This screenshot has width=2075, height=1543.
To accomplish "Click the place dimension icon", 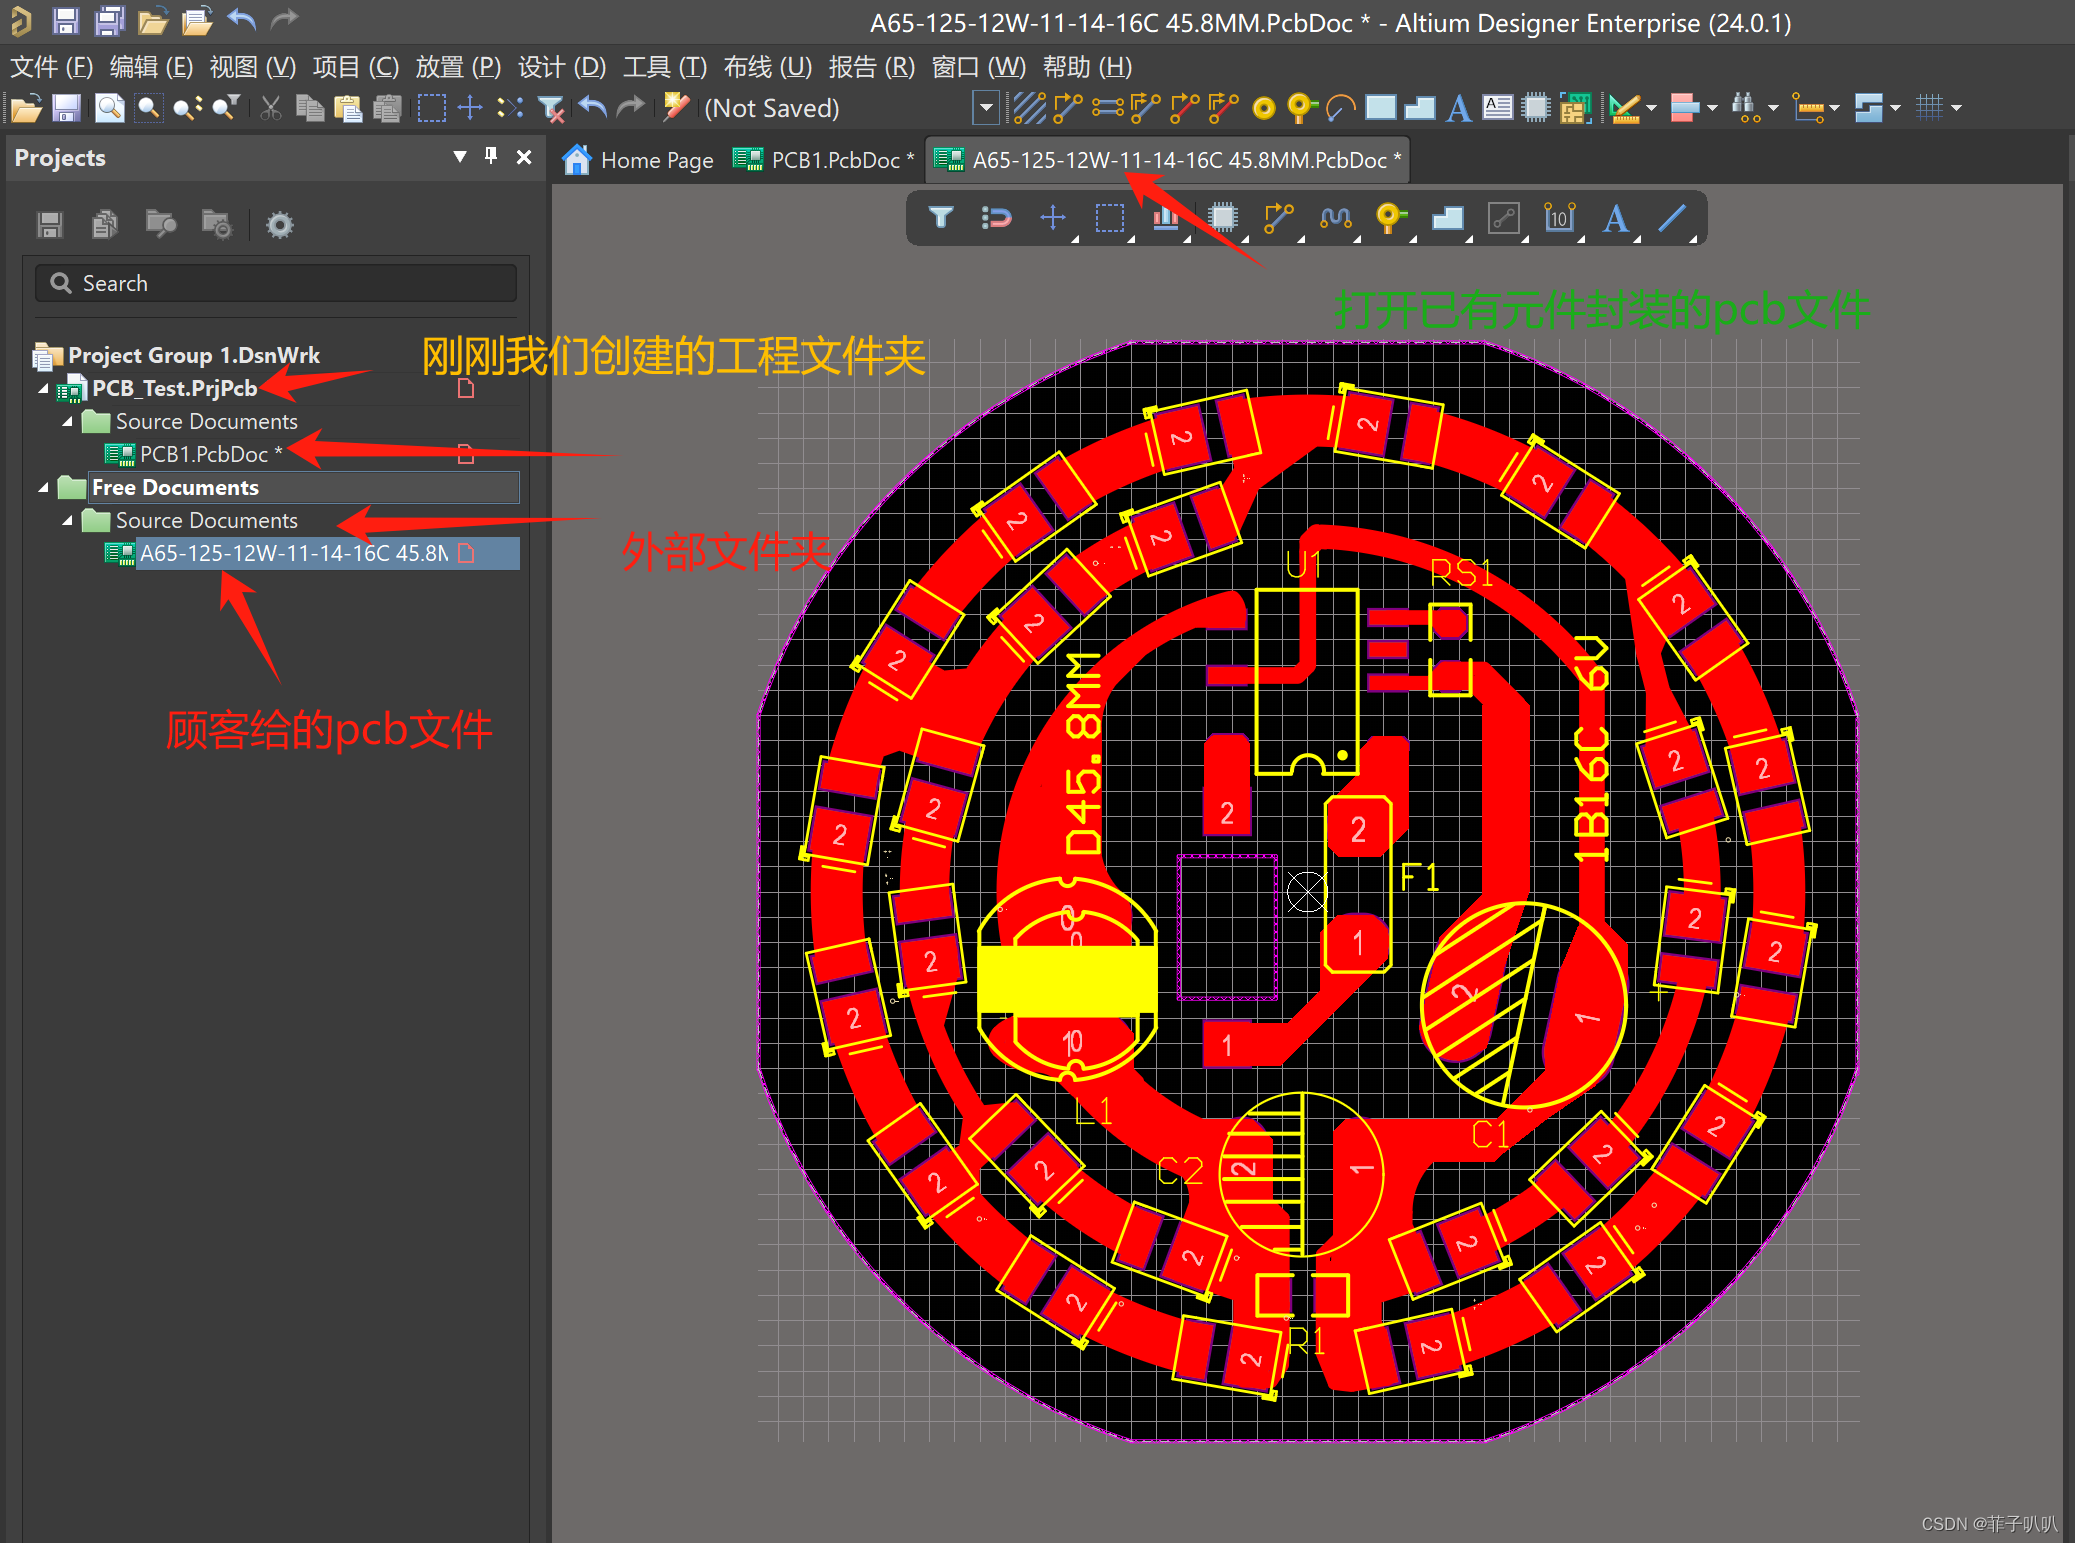I will [x=1559, y=217].
